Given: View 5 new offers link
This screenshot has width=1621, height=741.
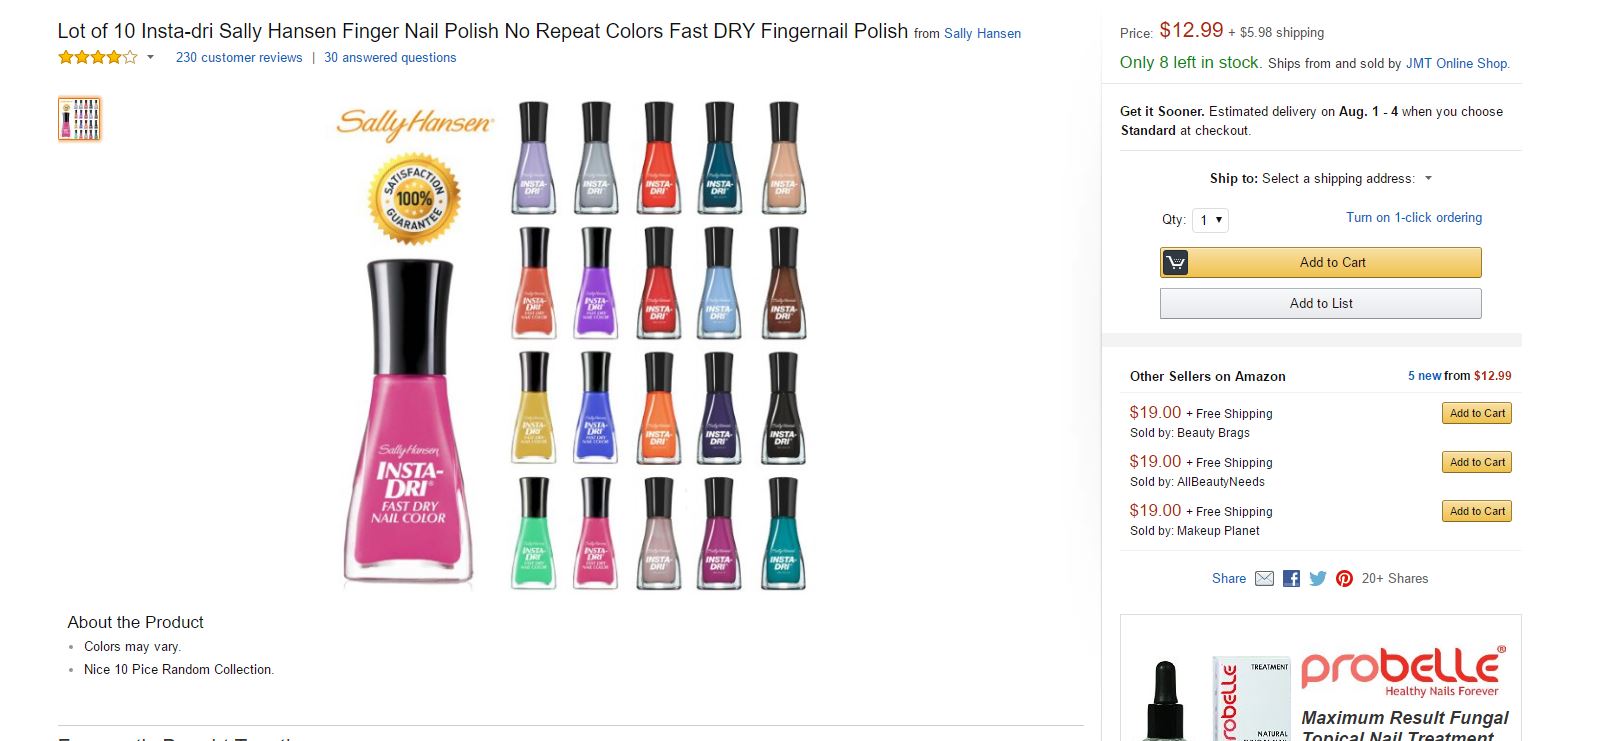Looking at the screenshot, I should tap(1424, 376).
